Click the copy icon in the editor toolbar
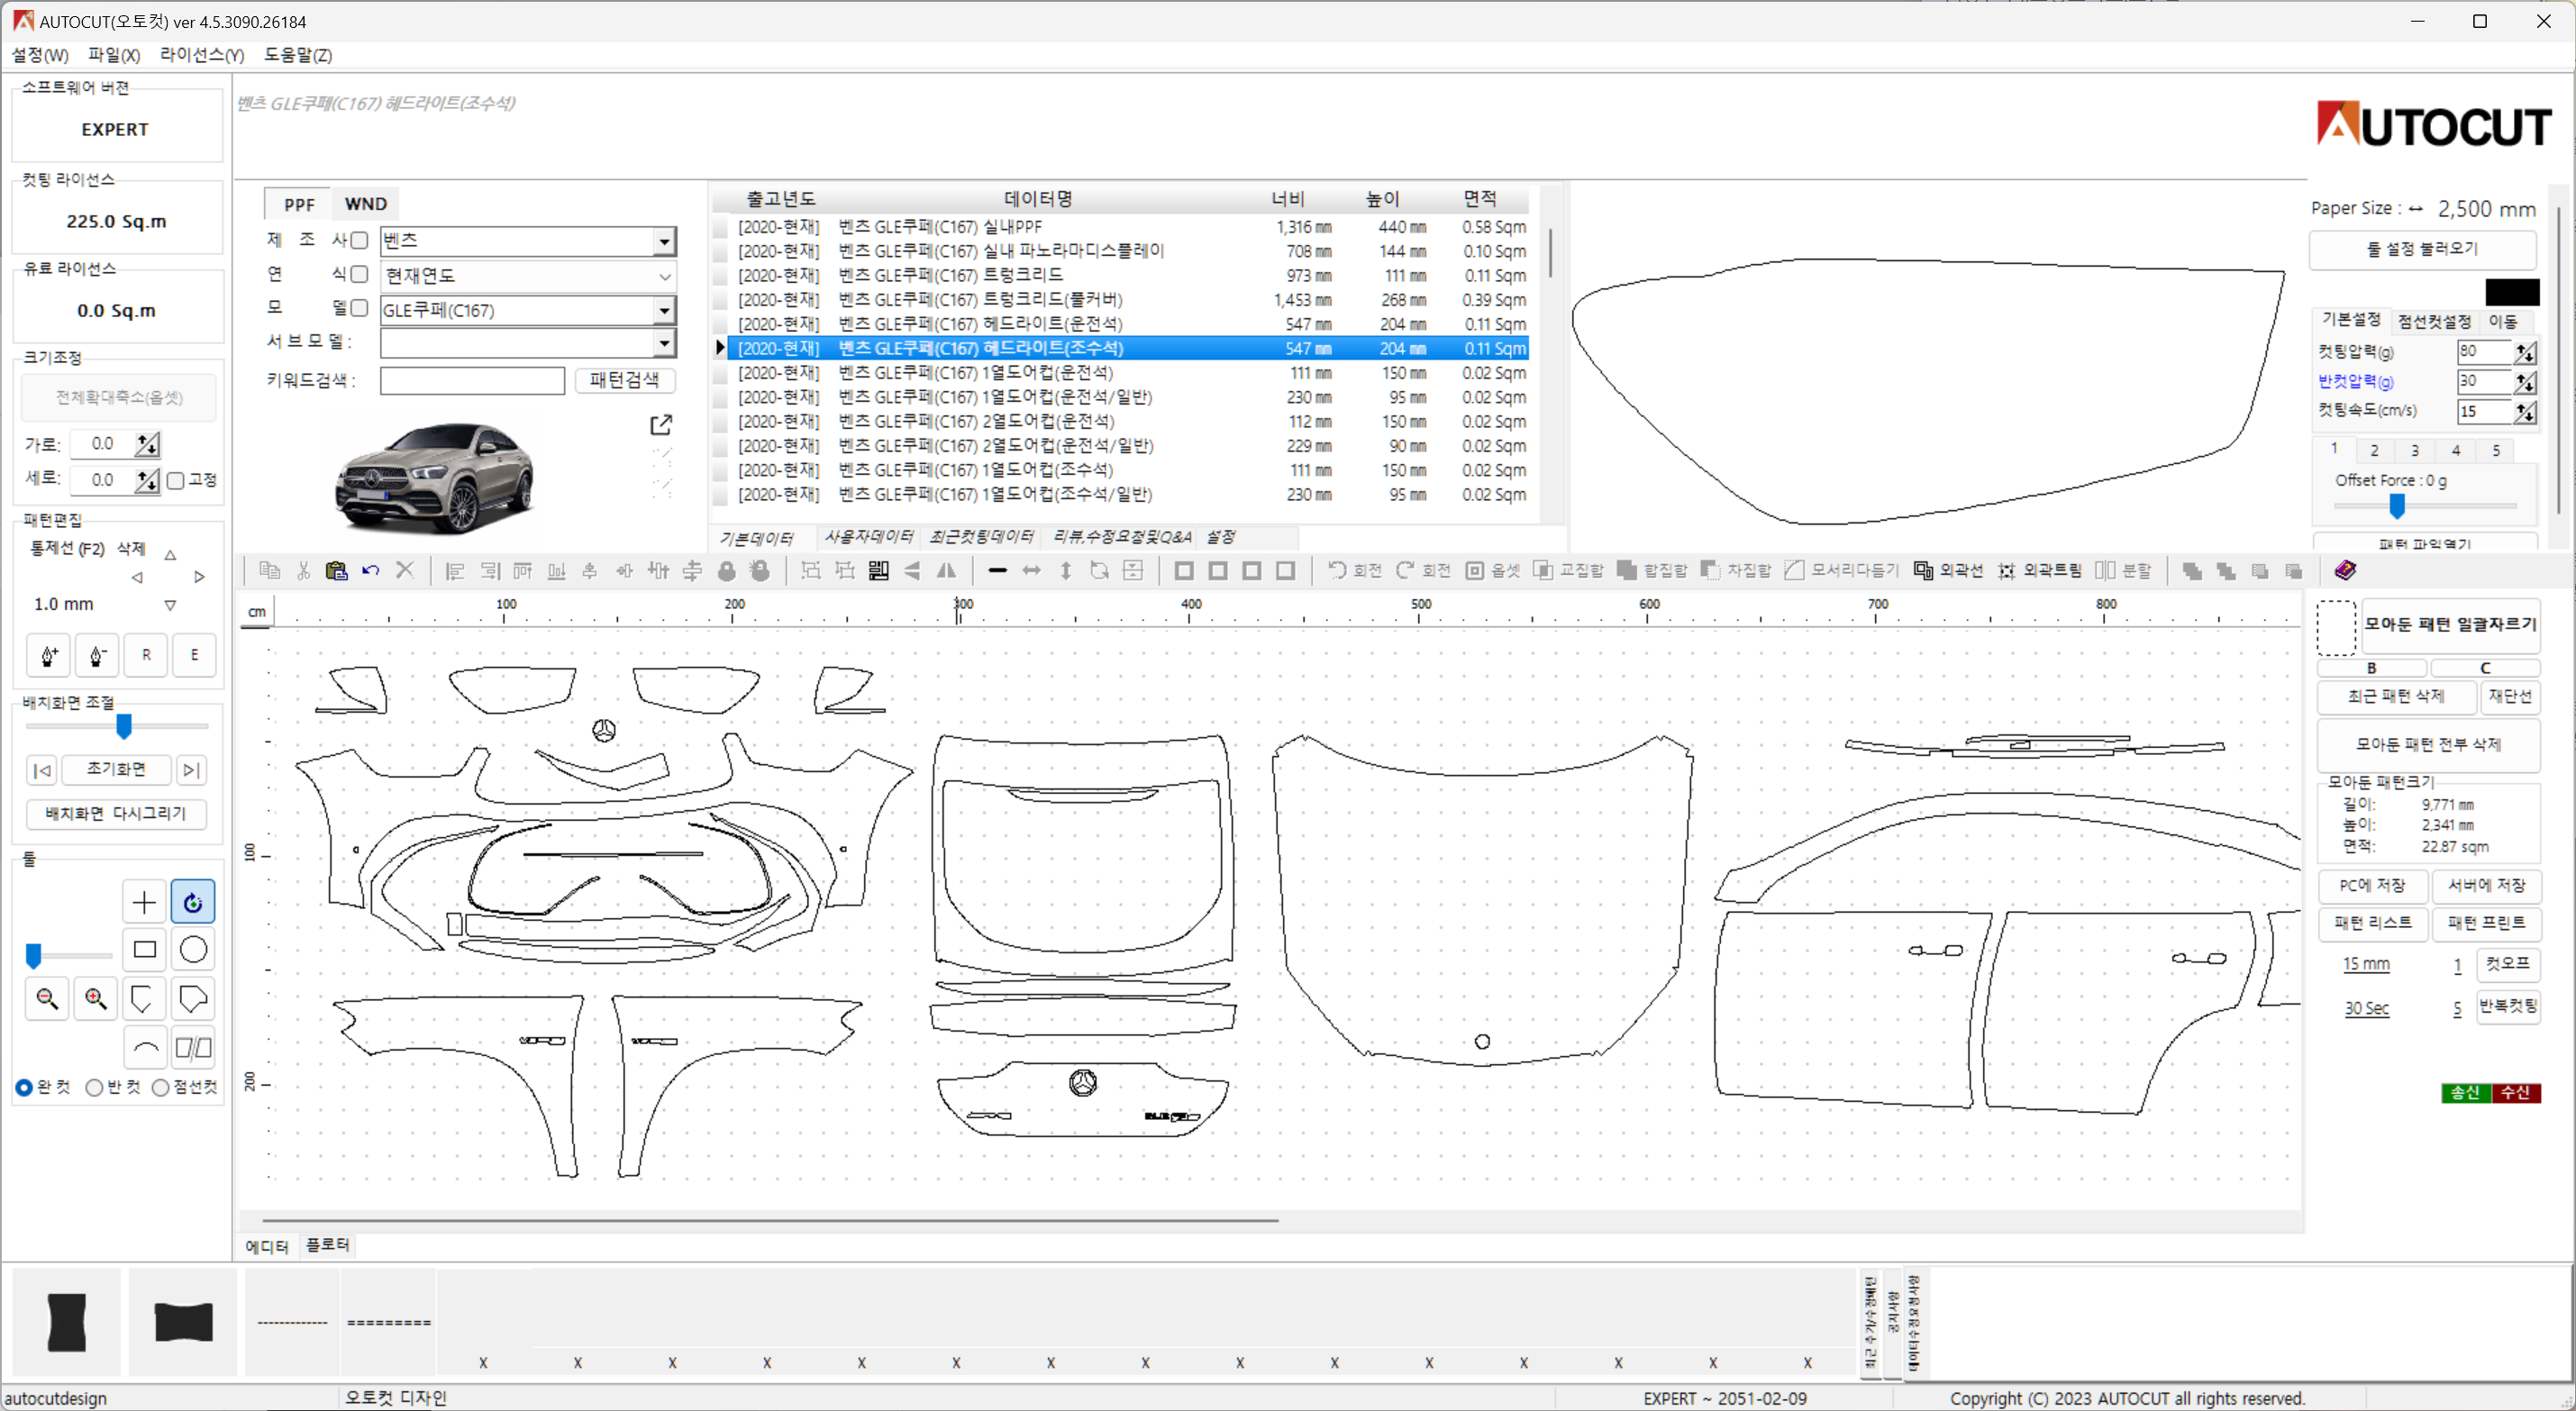This screenshot has width=2576, height=1411. pos(269,570)
